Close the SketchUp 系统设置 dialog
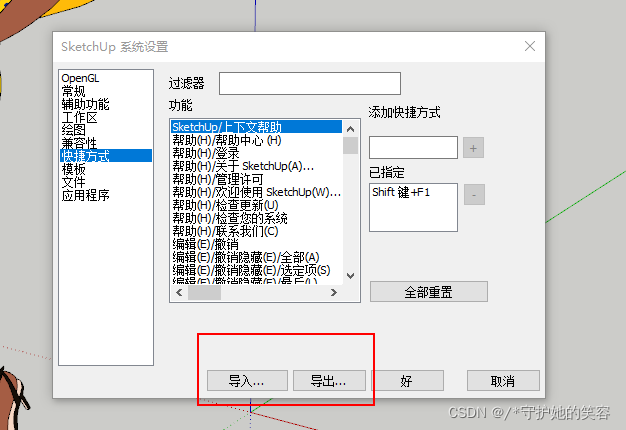 [530, 46]
